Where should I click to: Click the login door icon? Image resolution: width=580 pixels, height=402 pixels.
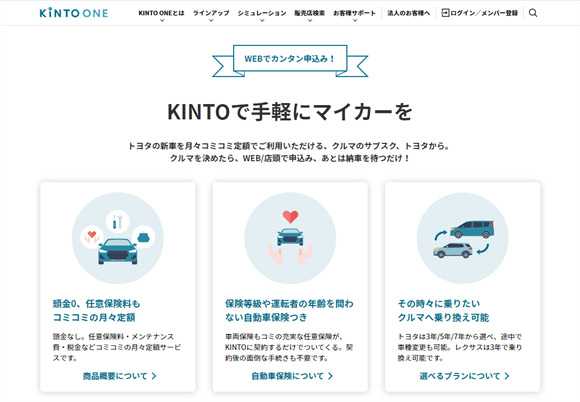click(445, 13)
